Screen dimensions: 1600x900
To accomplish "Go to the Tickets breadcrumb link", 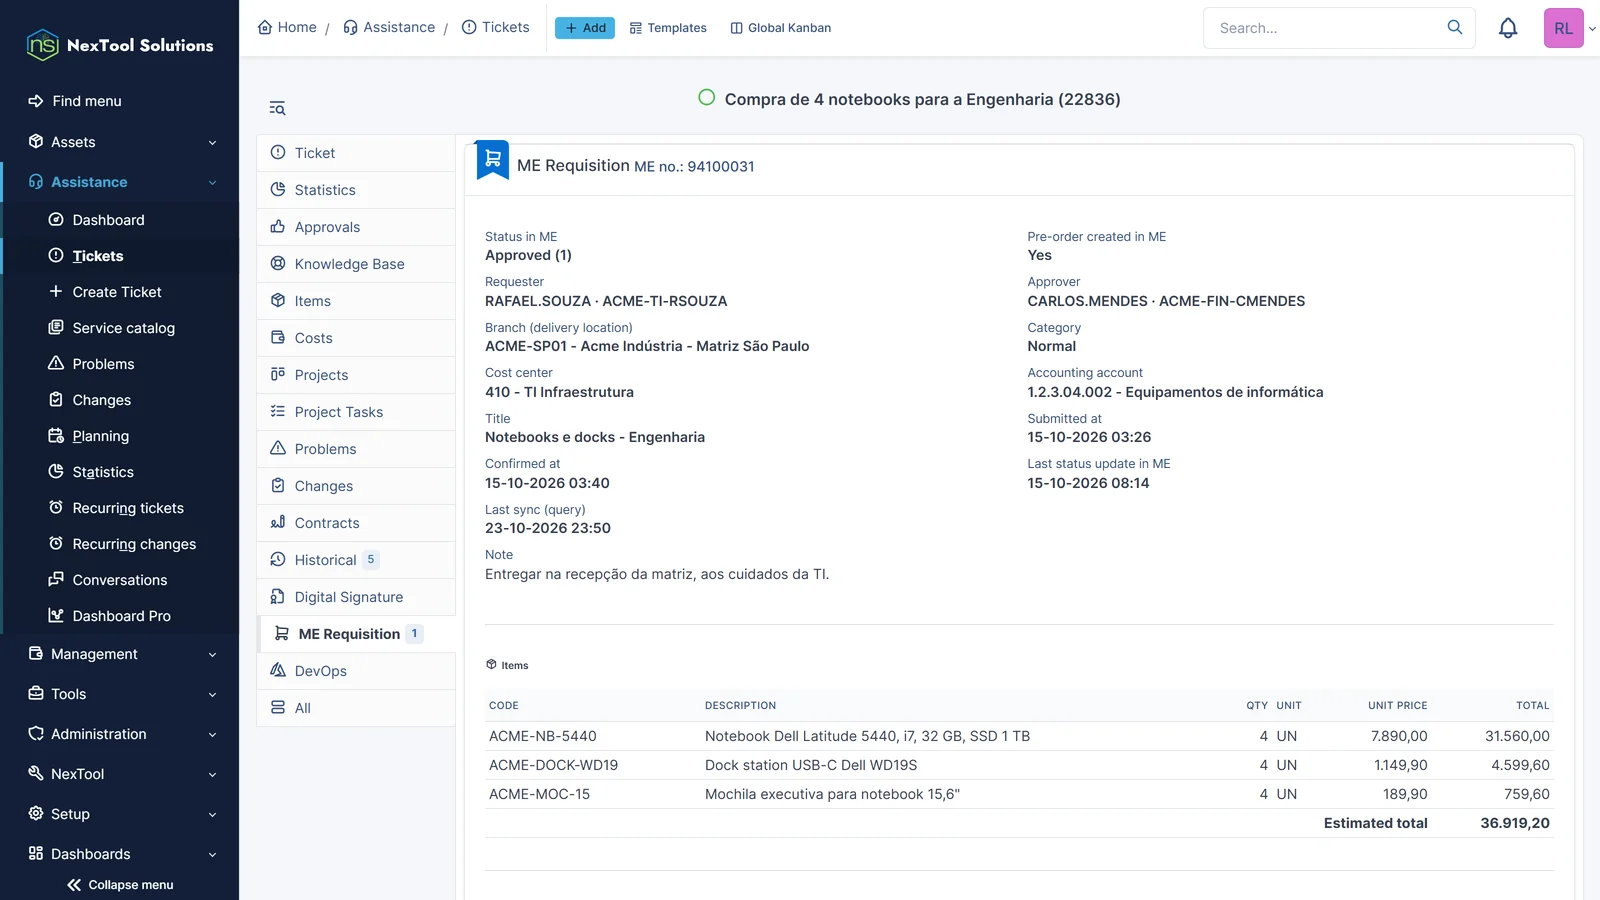I will pos(495,27).
